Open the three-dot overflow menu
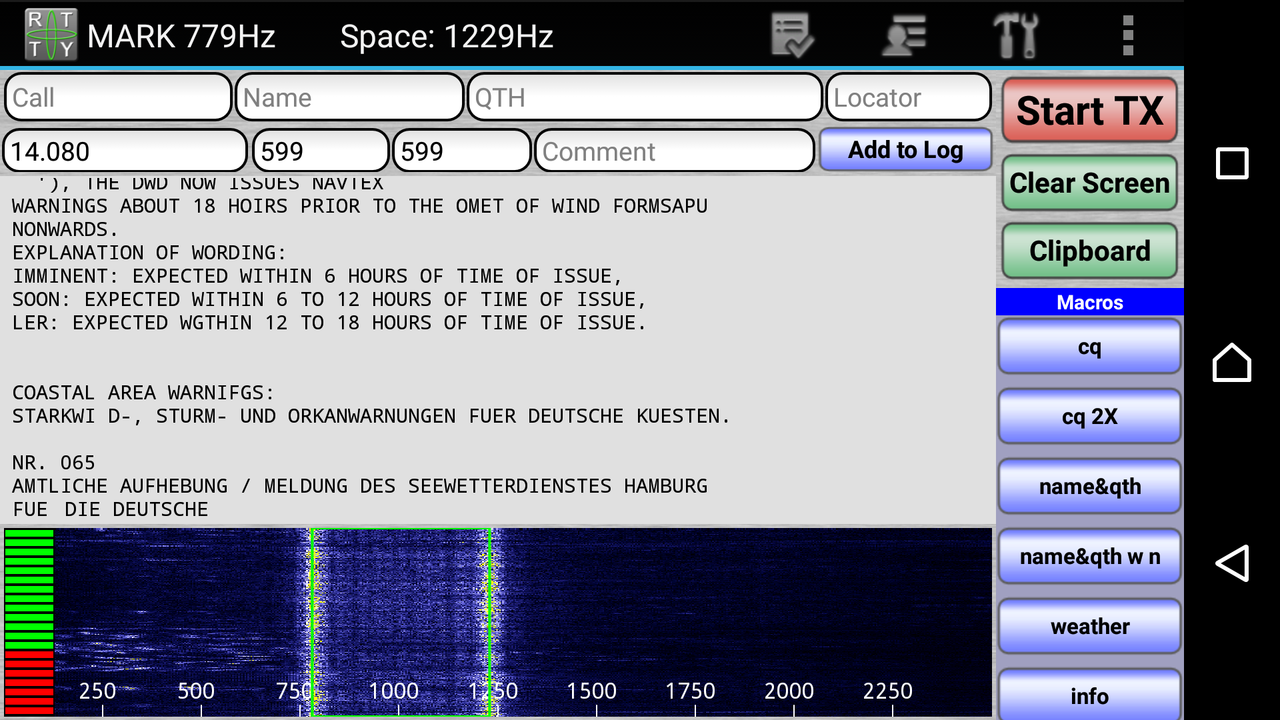Screen dimensions: 1280x720 click(1128, 35)
